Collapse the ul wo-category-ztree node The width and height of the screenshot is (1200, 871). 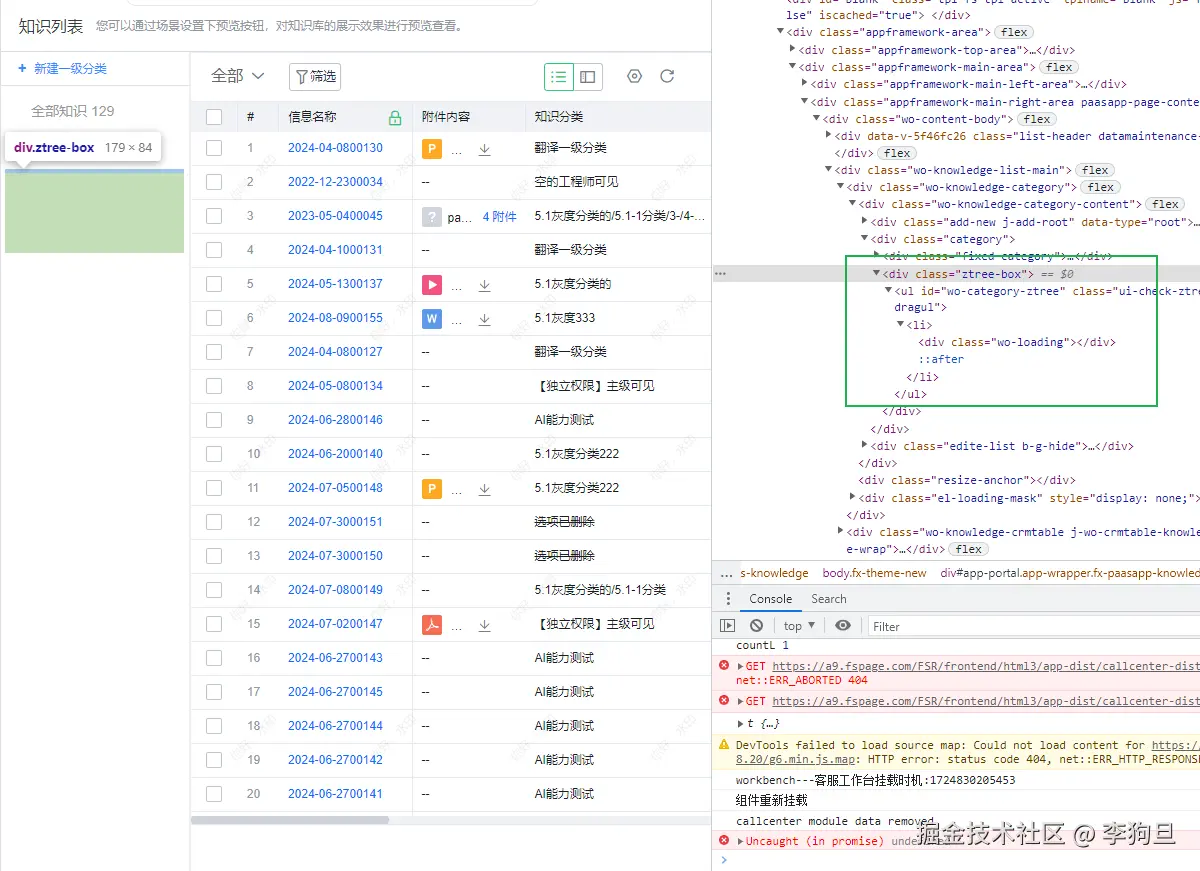pyautogui.click(x=888, y=291)
